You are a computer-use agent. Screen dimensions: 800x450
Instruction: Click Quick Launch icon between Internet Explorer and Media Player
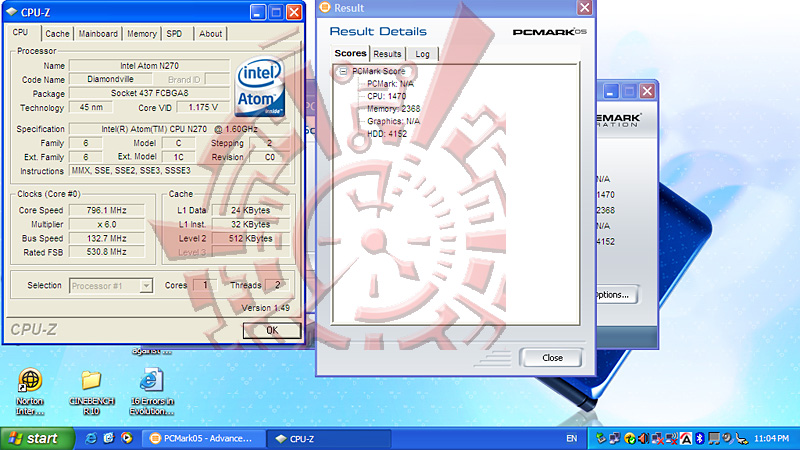click(109, 438)
